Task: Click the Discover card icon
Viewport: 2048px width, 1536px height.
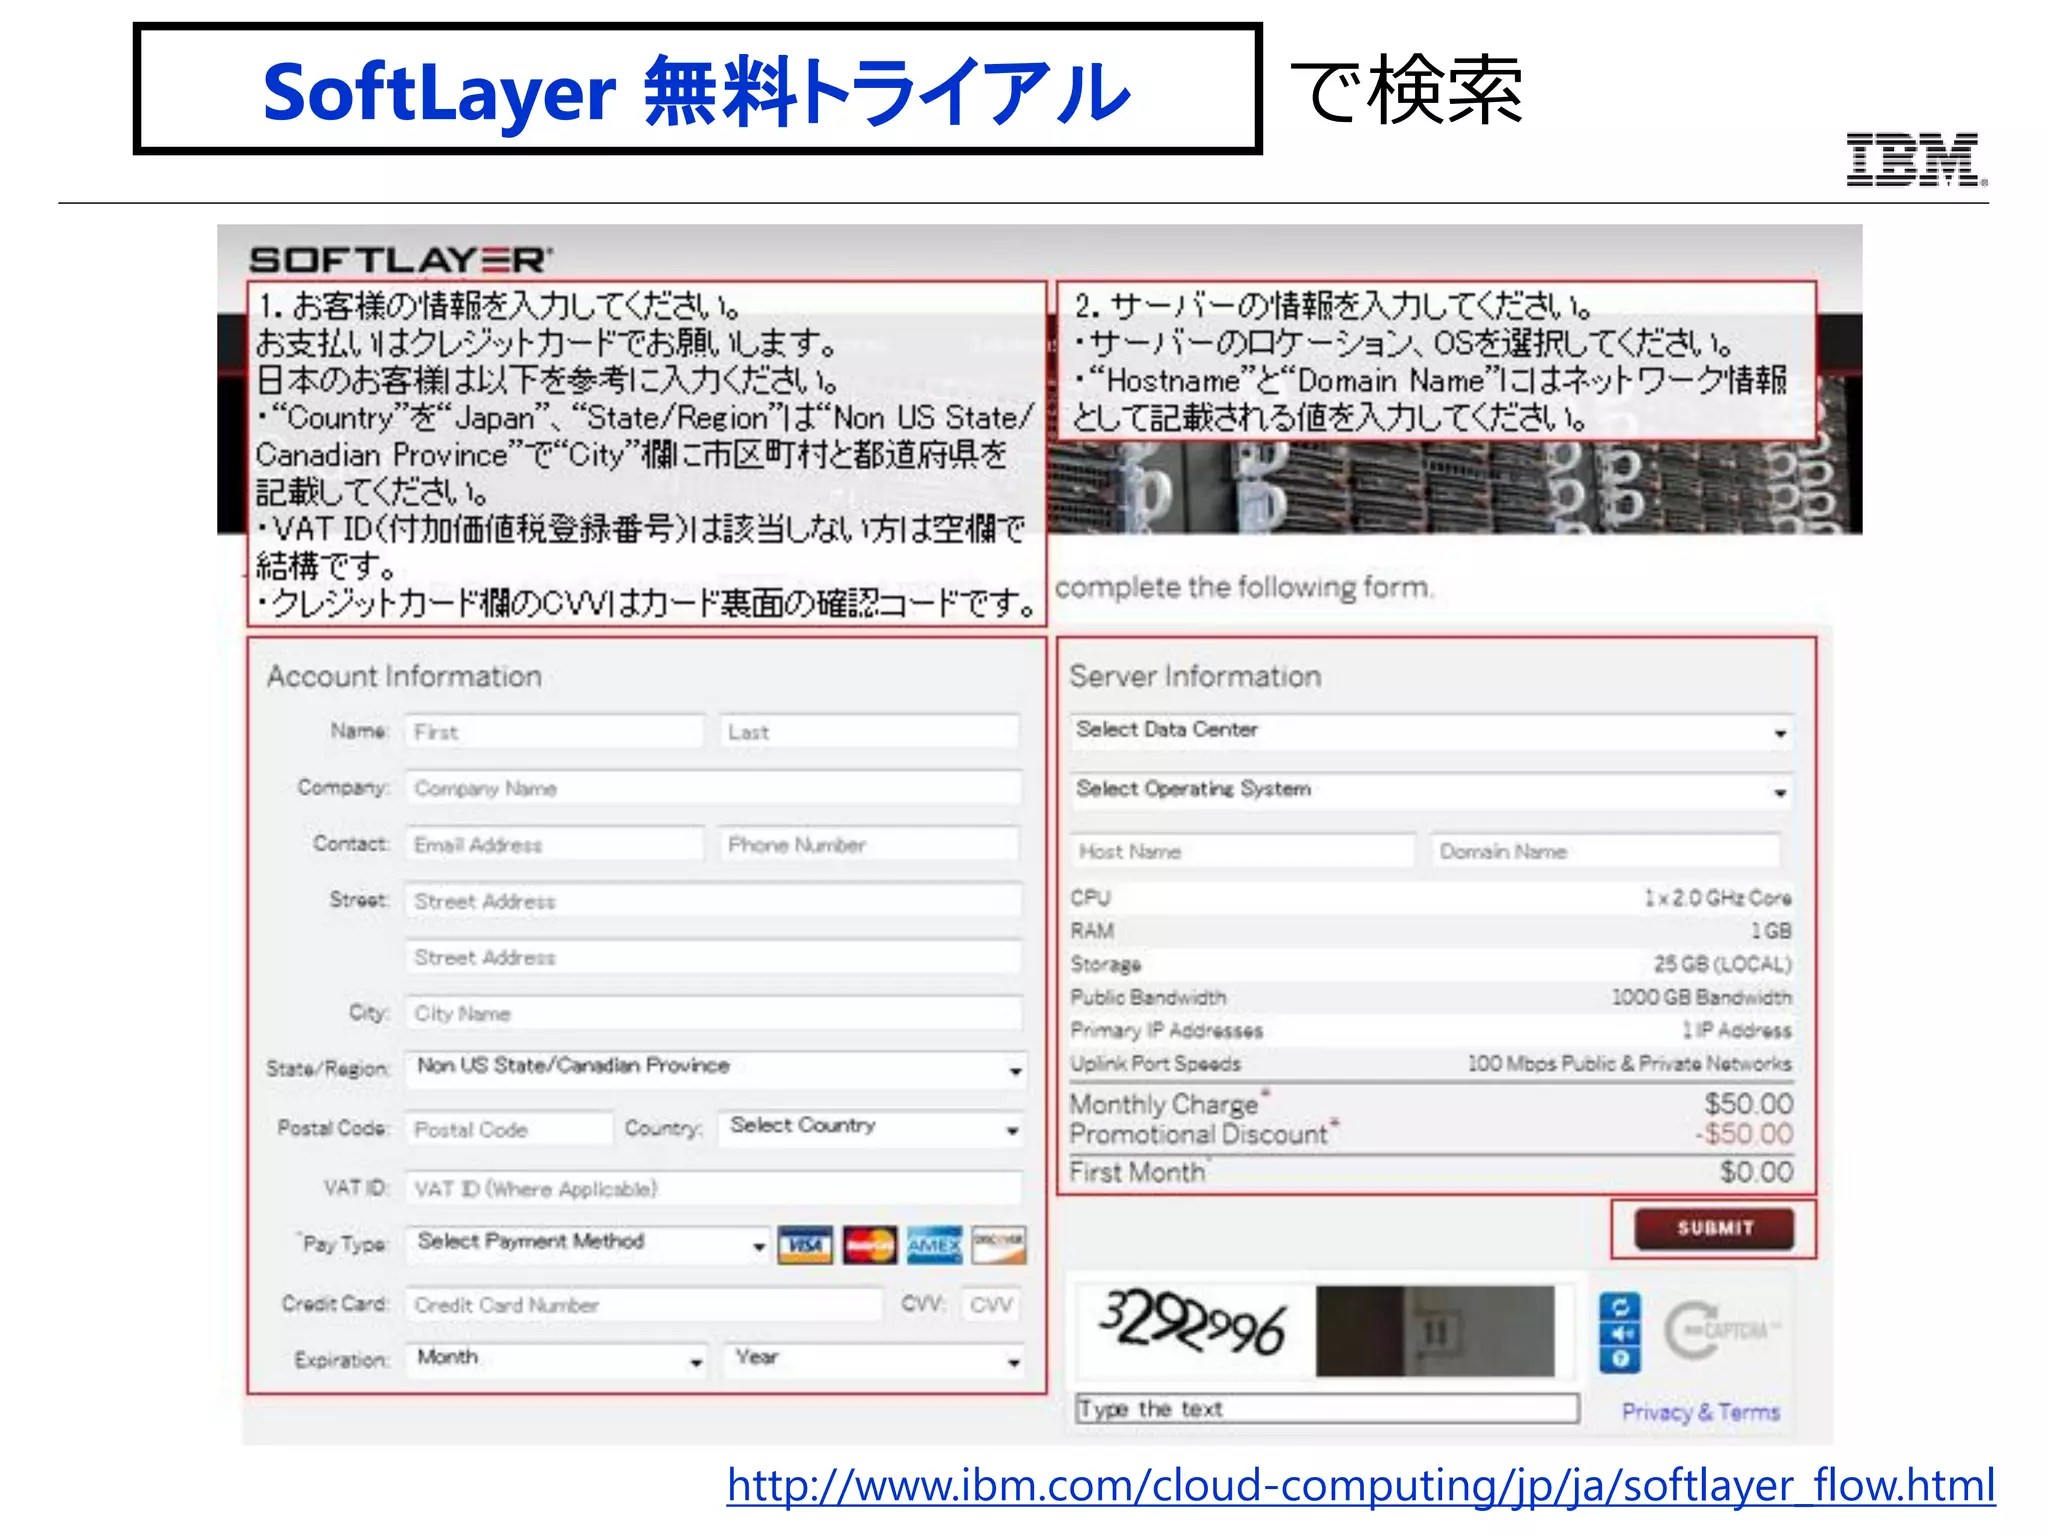Action: [999, 1245]
